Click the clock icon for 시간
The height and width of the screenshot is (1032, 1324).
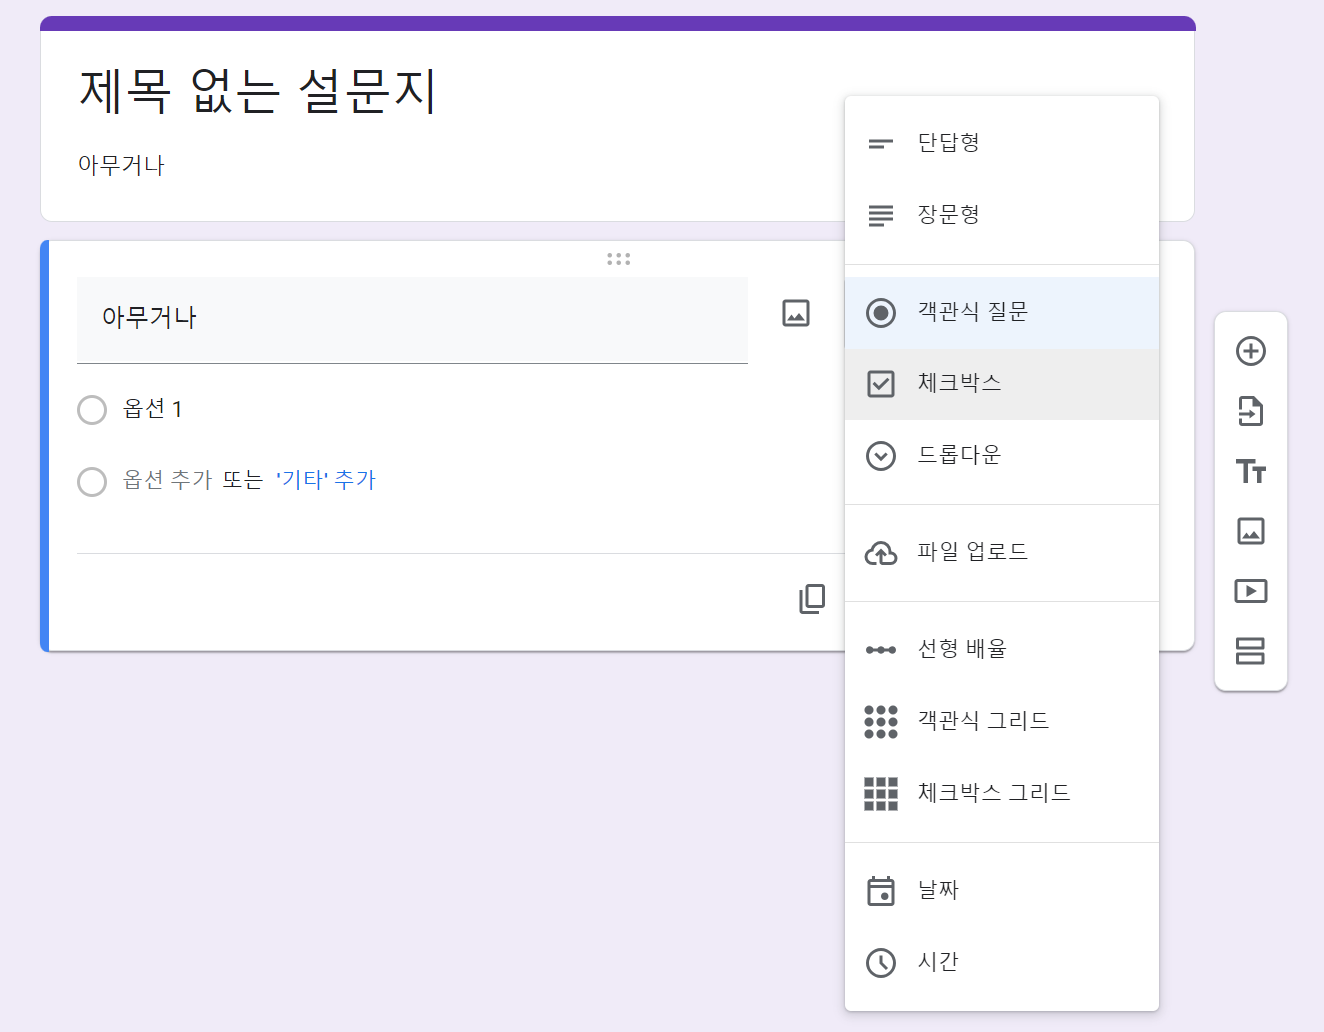click(881, 963)
